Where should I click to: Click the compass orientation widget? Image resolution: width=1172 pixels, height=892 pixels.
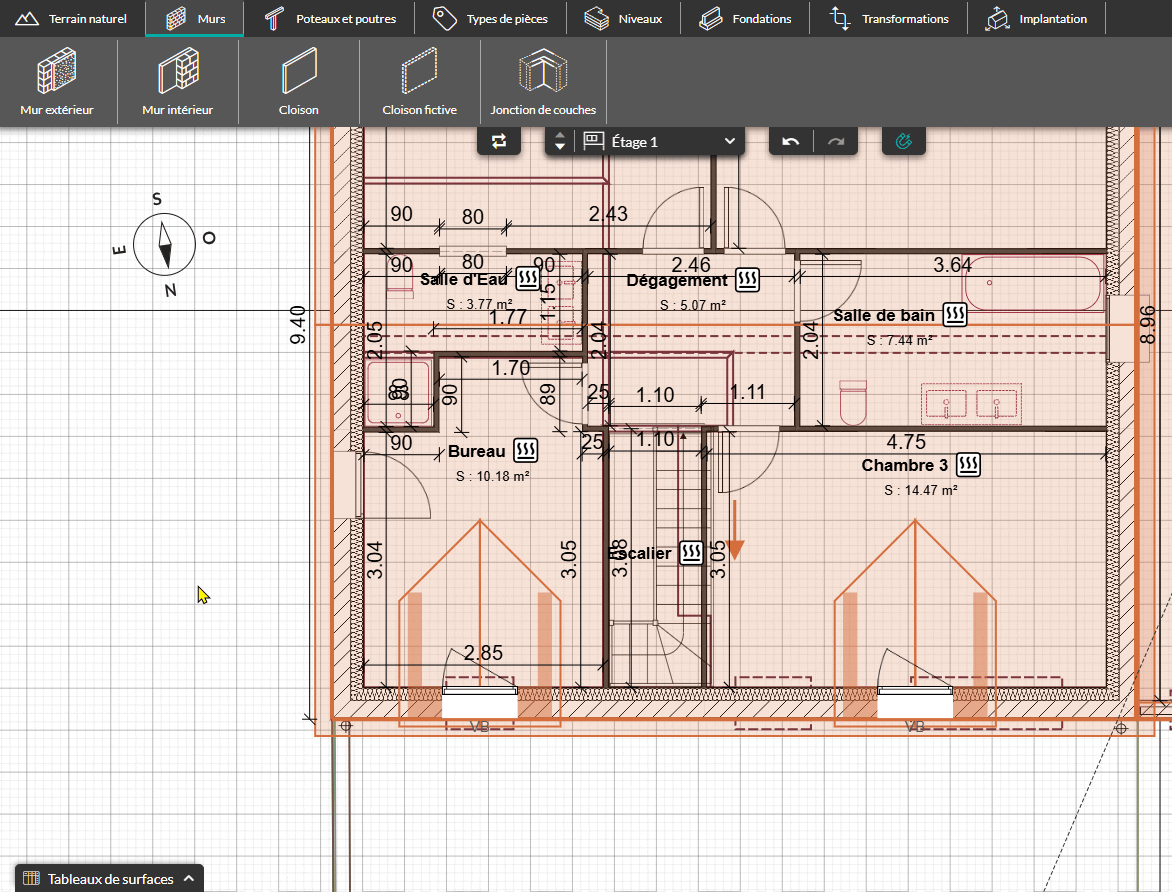(164, 244)
